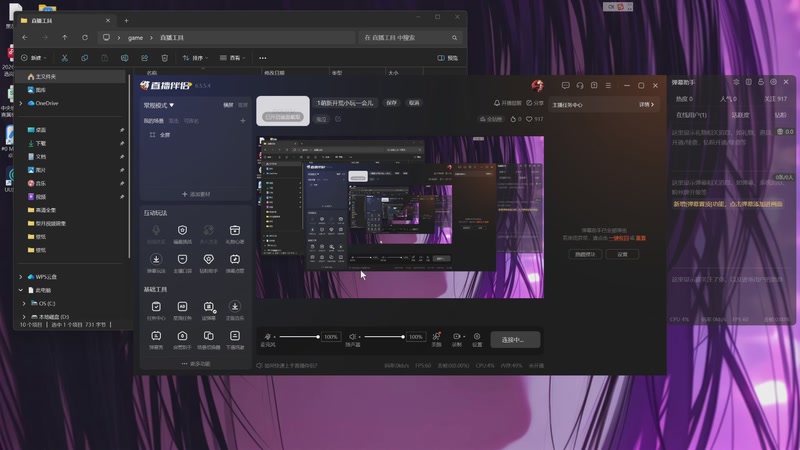Select the 直播工具 File Explorer tab

(65, 20)
